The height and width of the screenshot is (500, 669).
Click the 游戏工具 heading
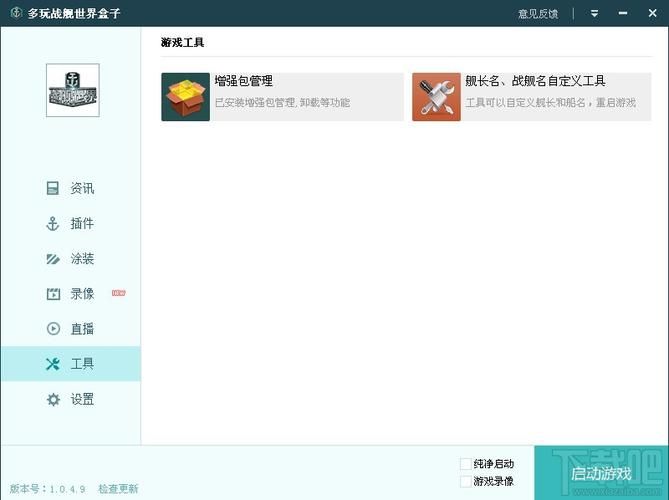[x=183, y=42]
